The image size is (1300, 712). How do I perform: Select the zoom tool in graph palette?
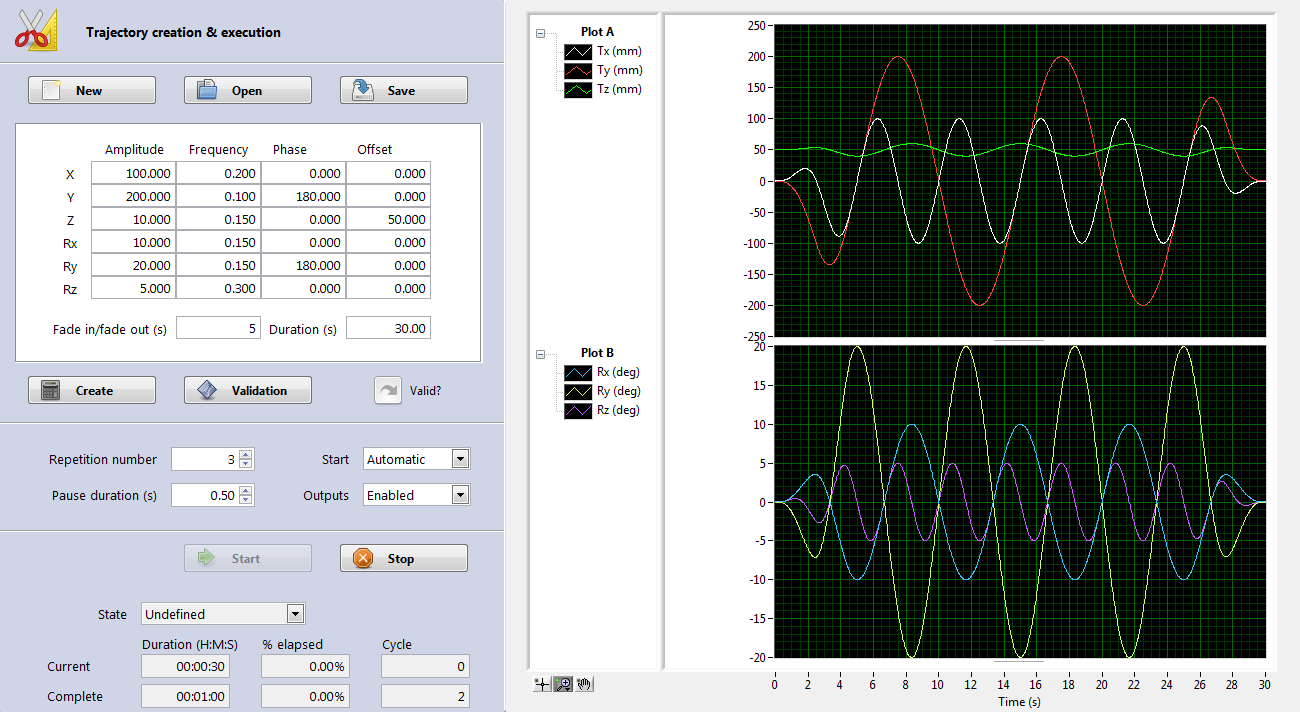click(x=563, y=684)
